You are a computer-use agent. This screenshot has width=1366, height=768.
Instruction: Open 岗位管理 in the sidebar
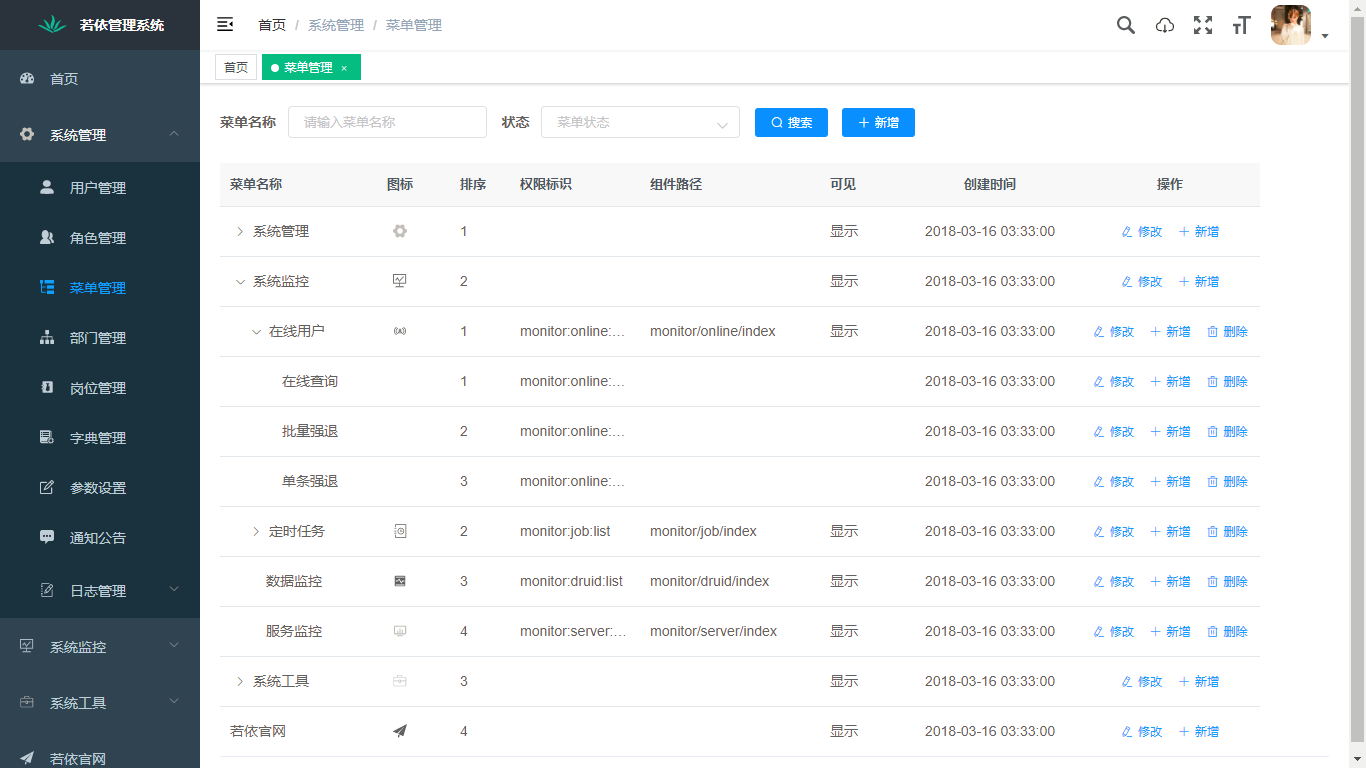(100, 387)
